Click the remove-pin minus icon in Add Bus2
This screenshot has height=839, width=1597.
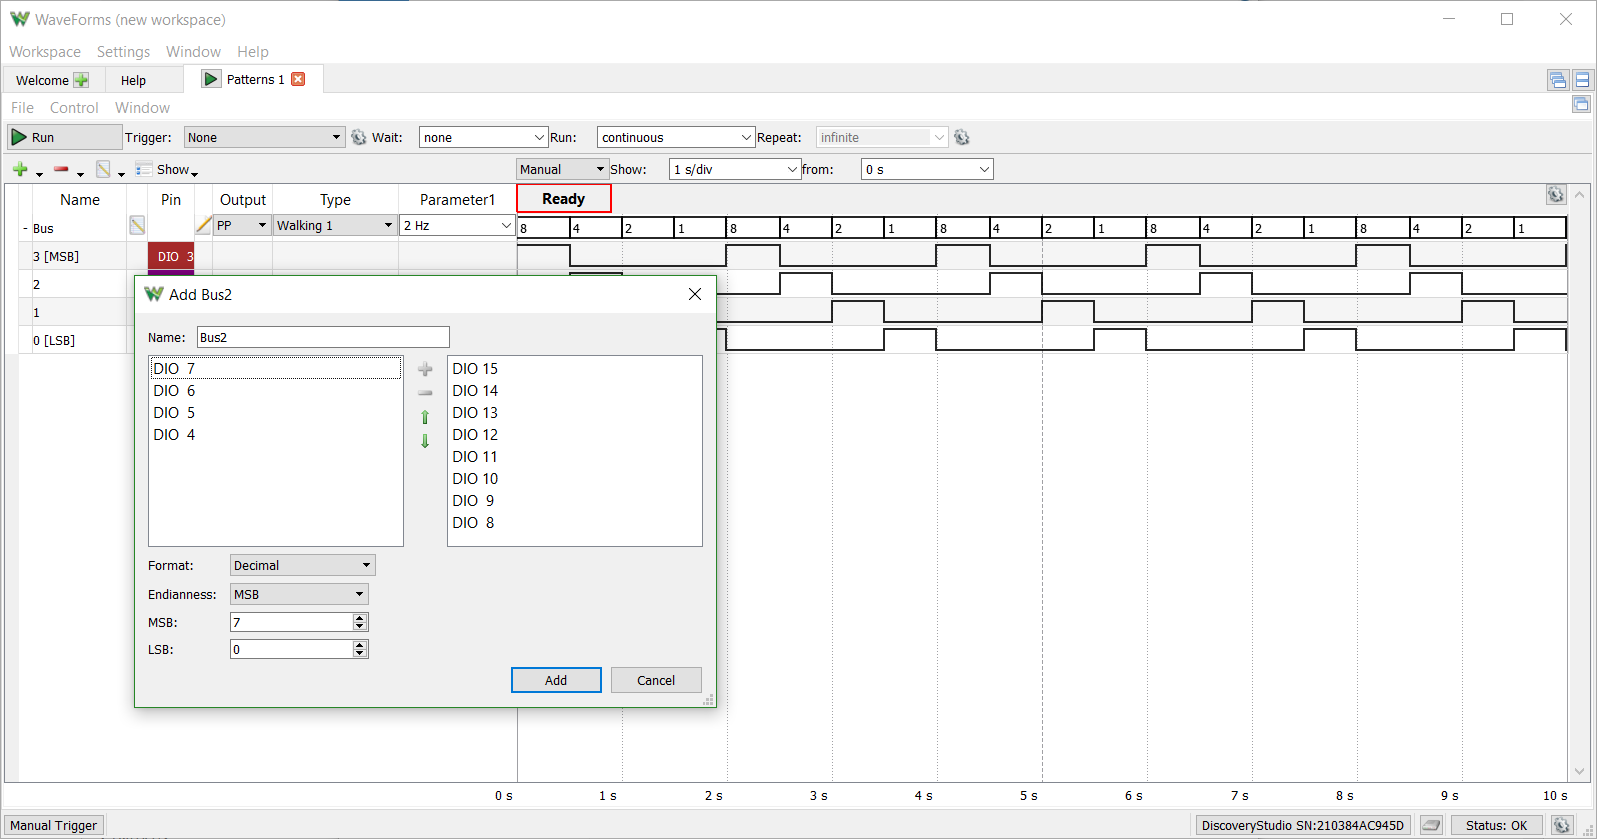(x=425, y=393)
